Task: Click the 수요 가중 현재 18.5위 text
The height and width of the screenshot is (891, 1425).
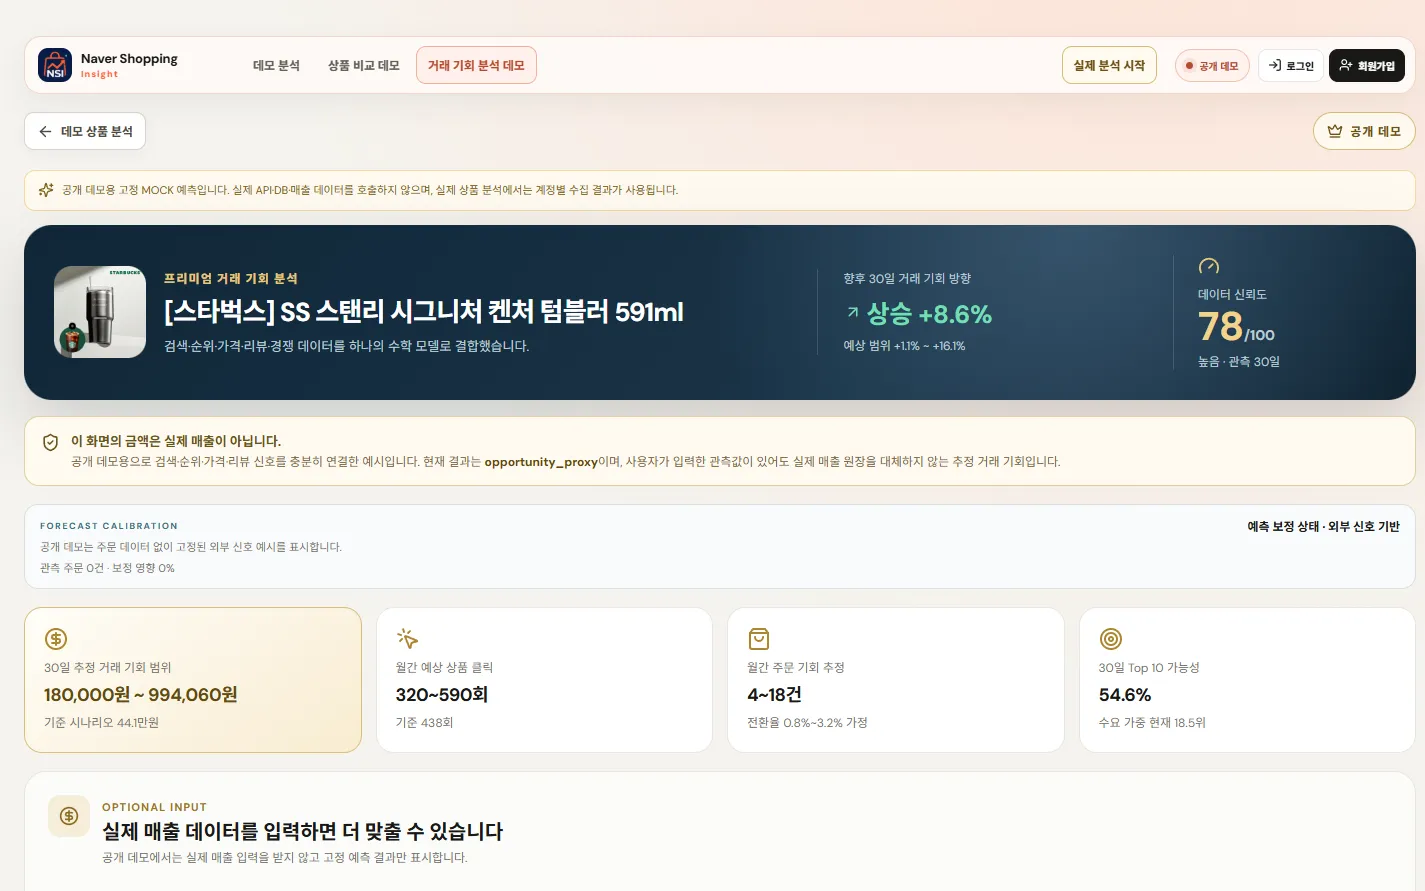Action: (x=1152, y=723)
